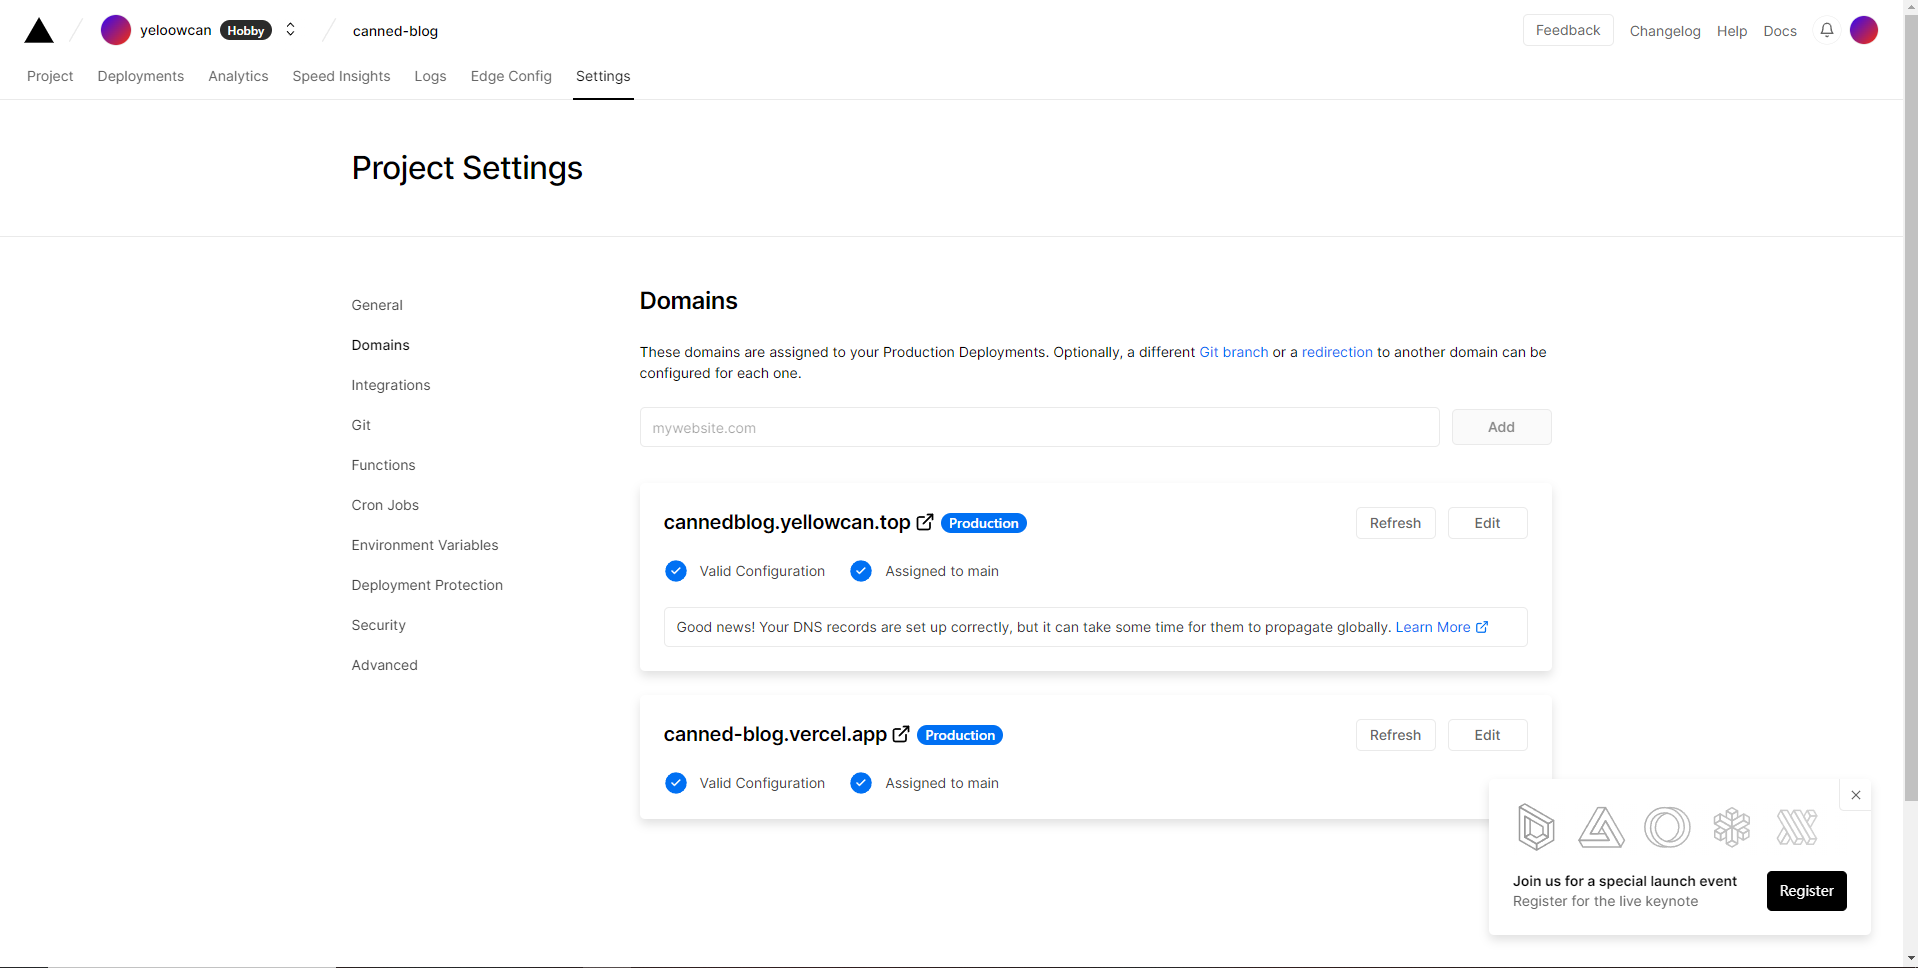Click the yeloowcan team name
Image resolution: width=1918 pixels, height=968 pixels.
point(175,30)
